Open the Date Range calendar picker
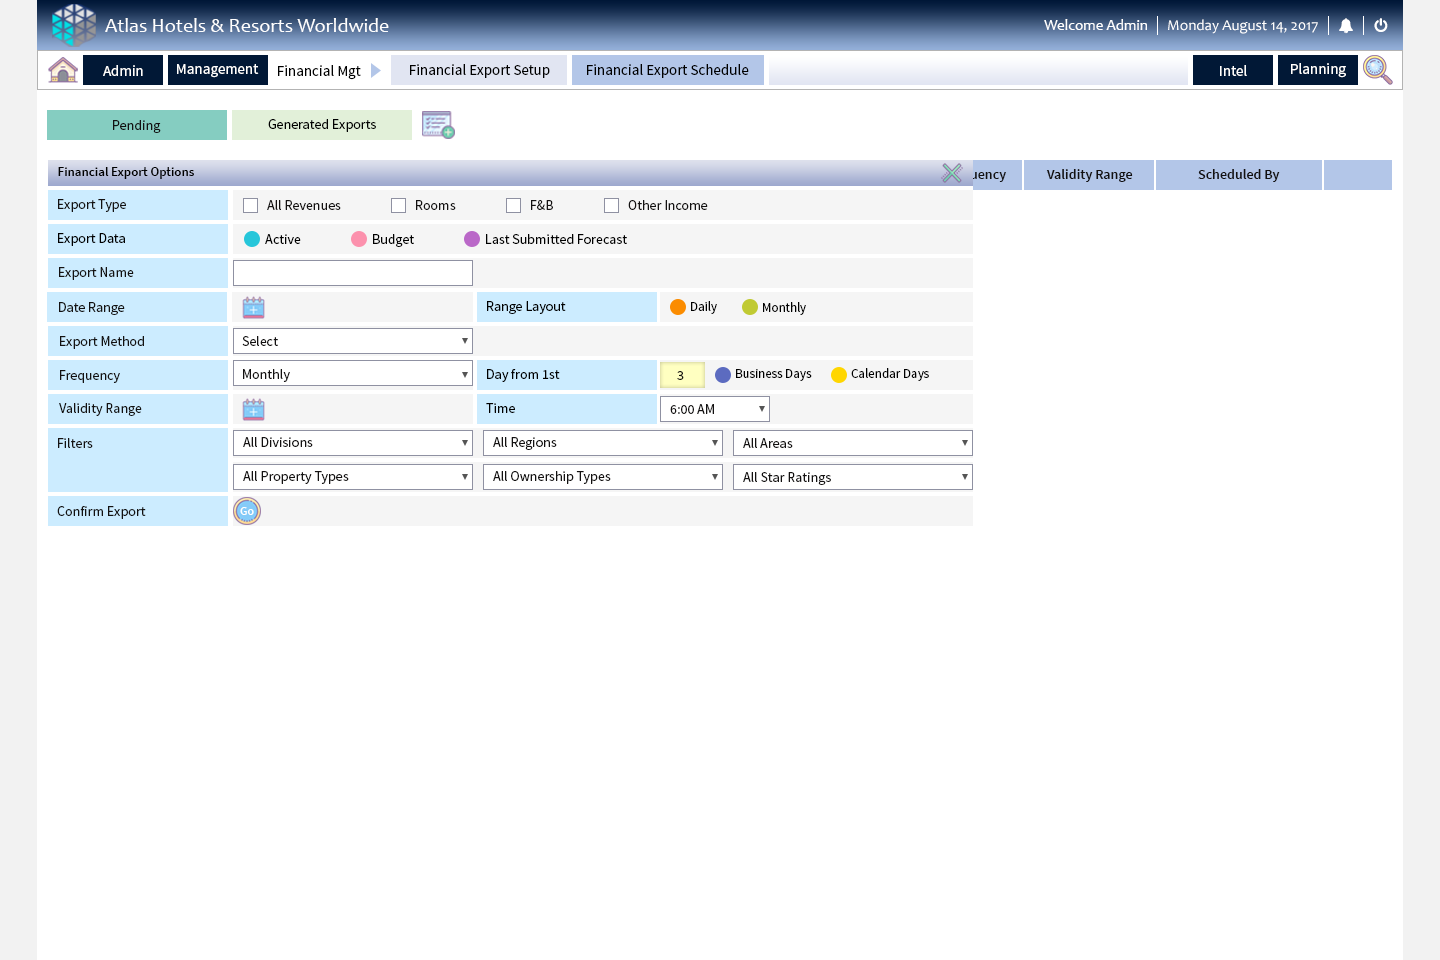Viewport: 1440px width, 960px height. coord(254,308)
